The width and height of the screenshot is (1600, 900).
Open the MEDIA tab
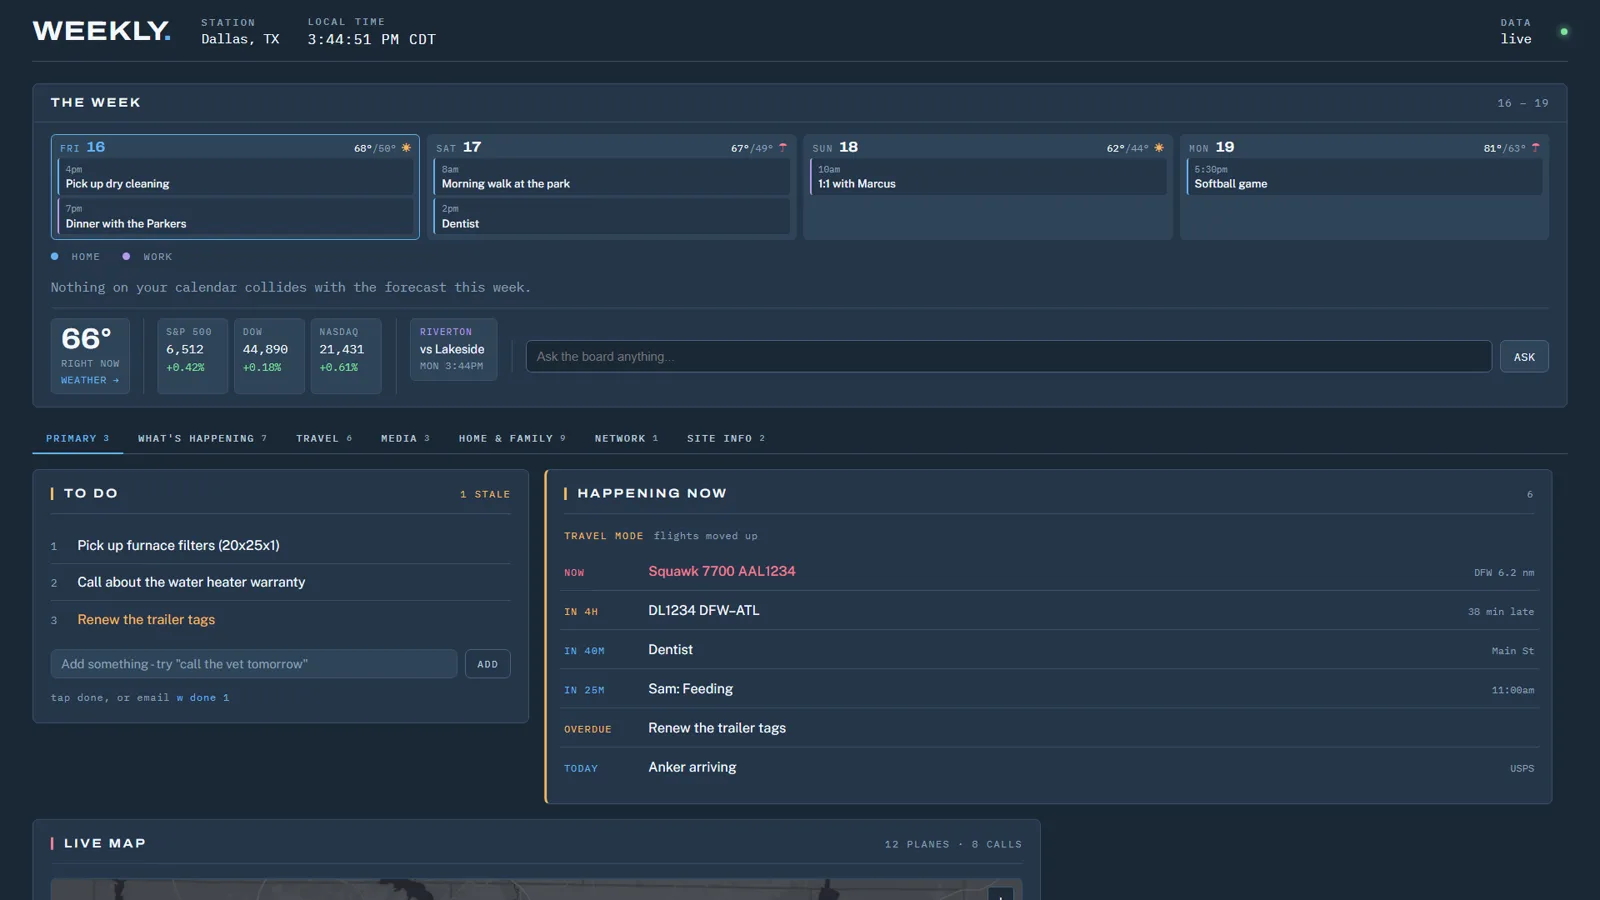click(x=405, y=439)
